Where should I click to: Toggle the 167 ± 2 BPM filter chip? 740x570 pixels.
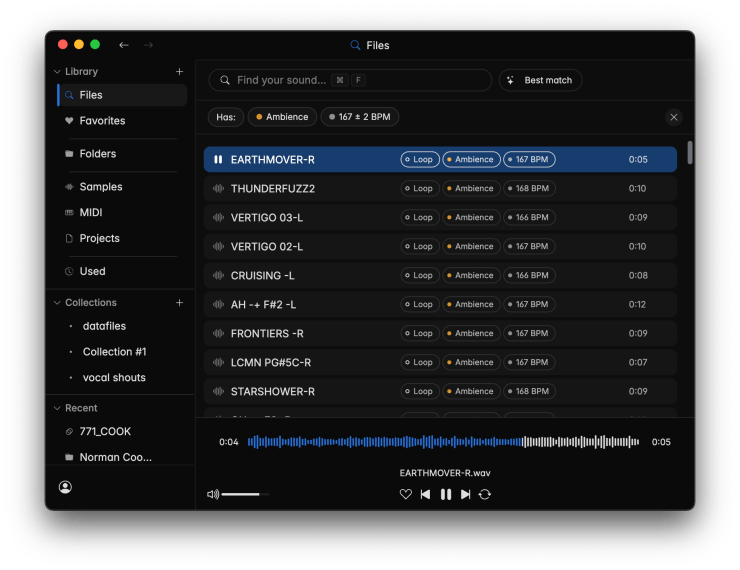click(x=360, y=117)
